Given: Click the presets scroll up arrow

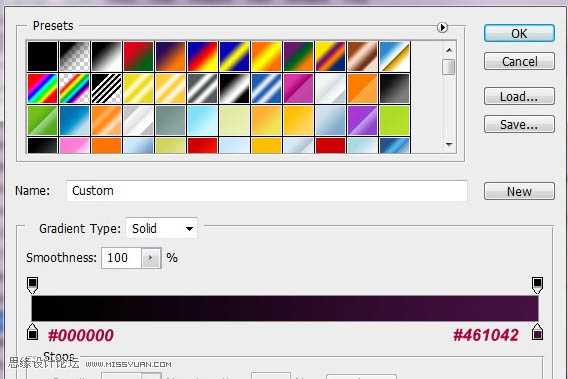Looking at the screenshot, I should [449, 50].
